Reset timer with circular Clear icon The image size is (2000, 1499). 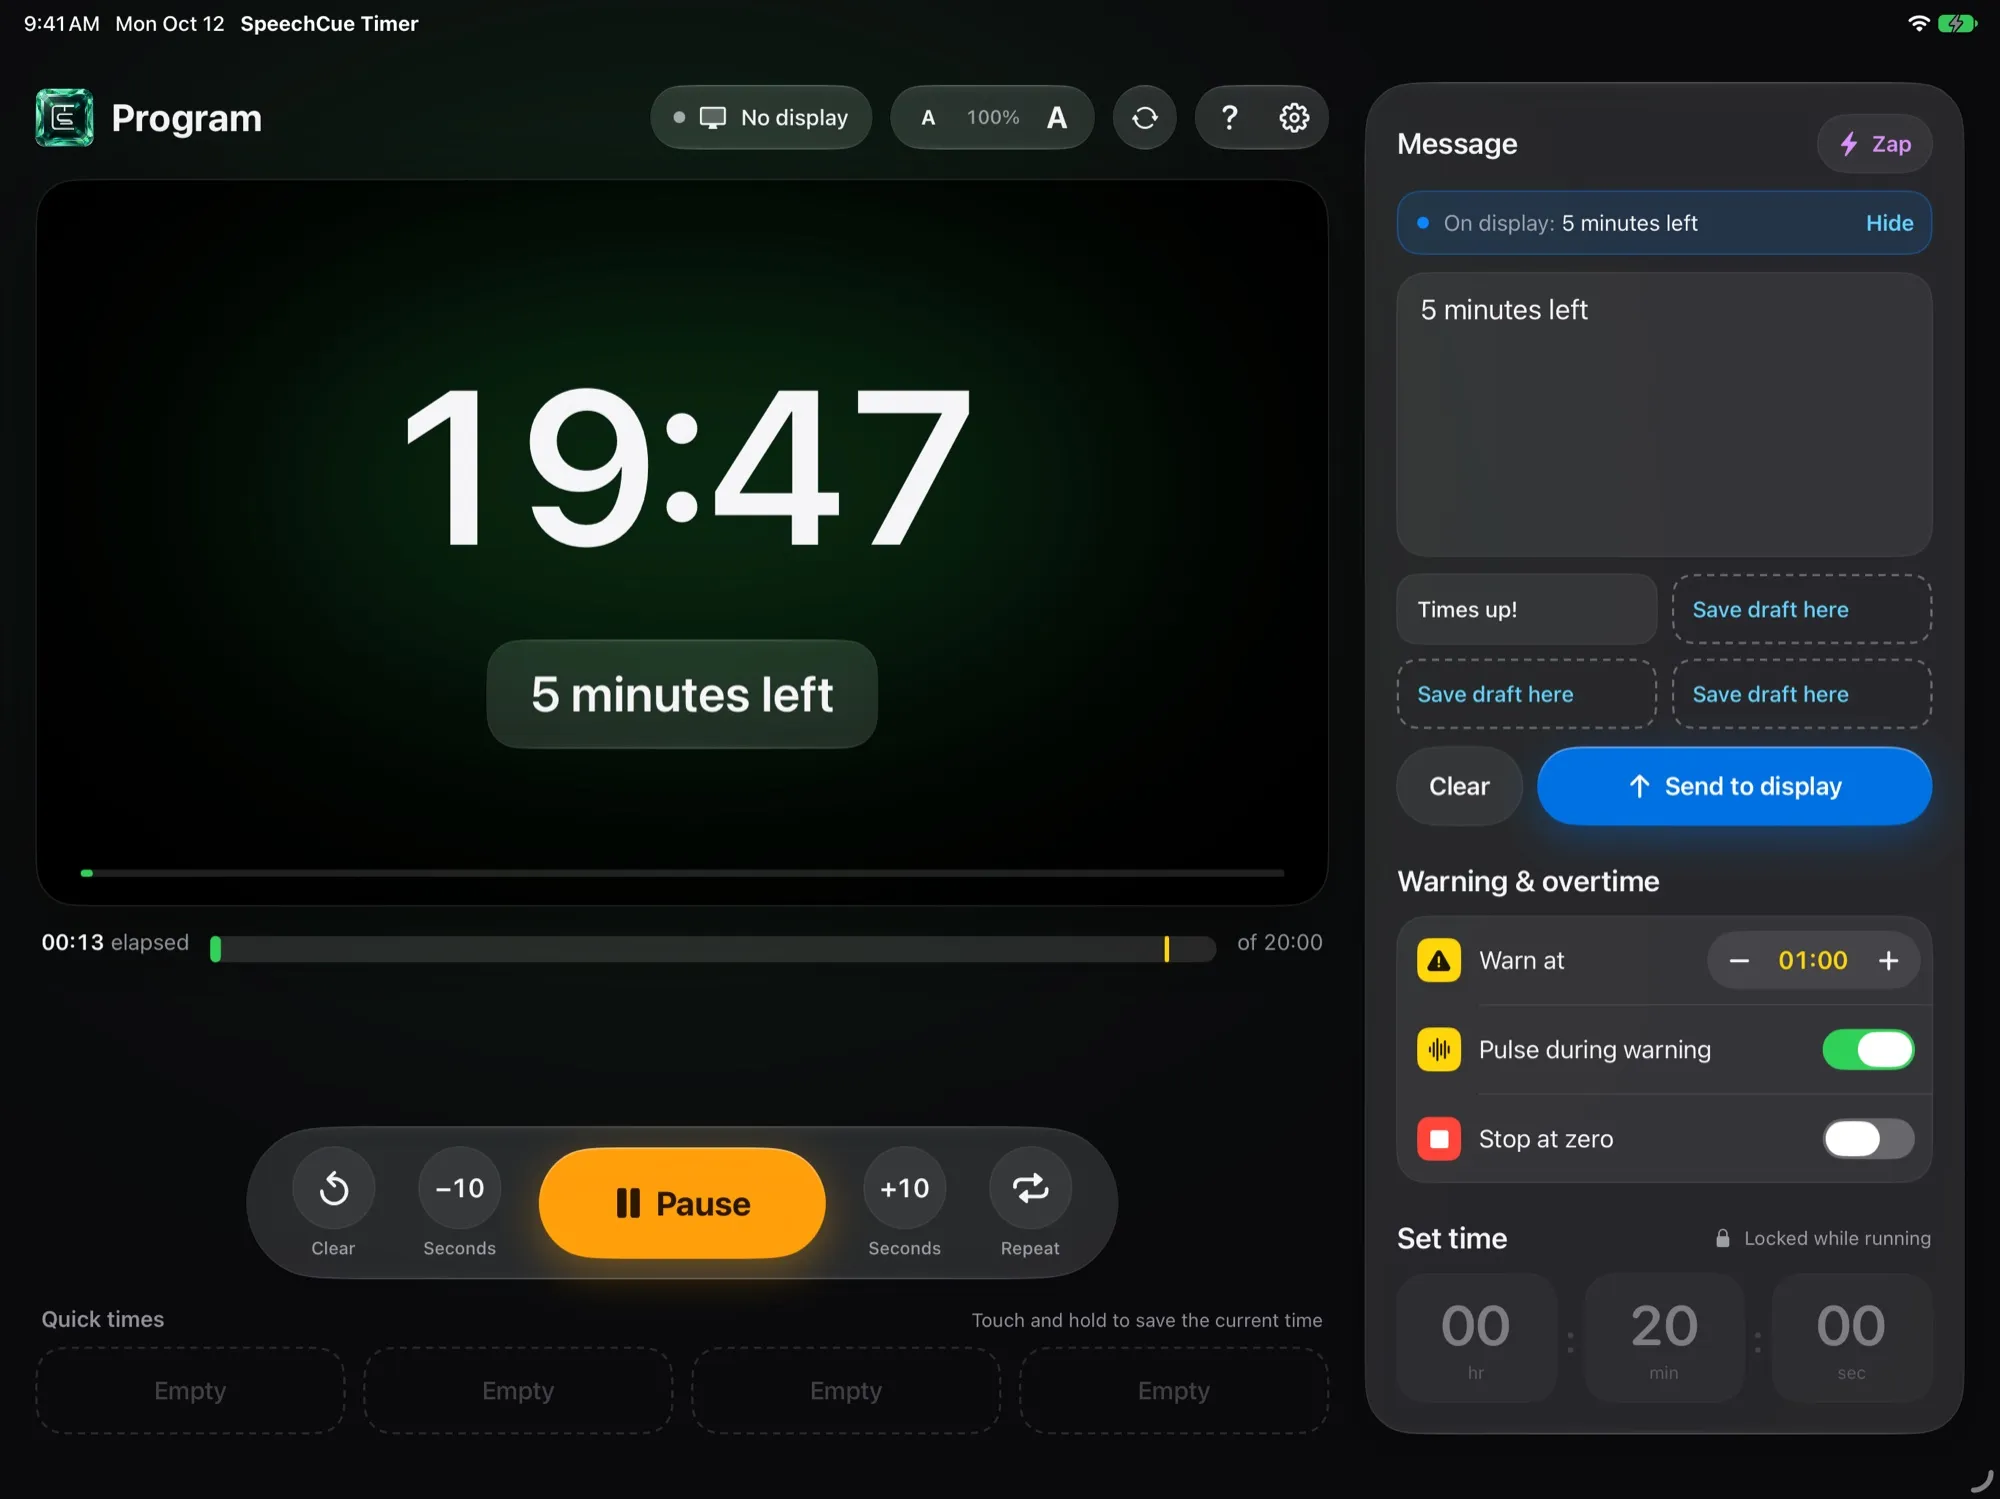click(x=334, y=1188)
